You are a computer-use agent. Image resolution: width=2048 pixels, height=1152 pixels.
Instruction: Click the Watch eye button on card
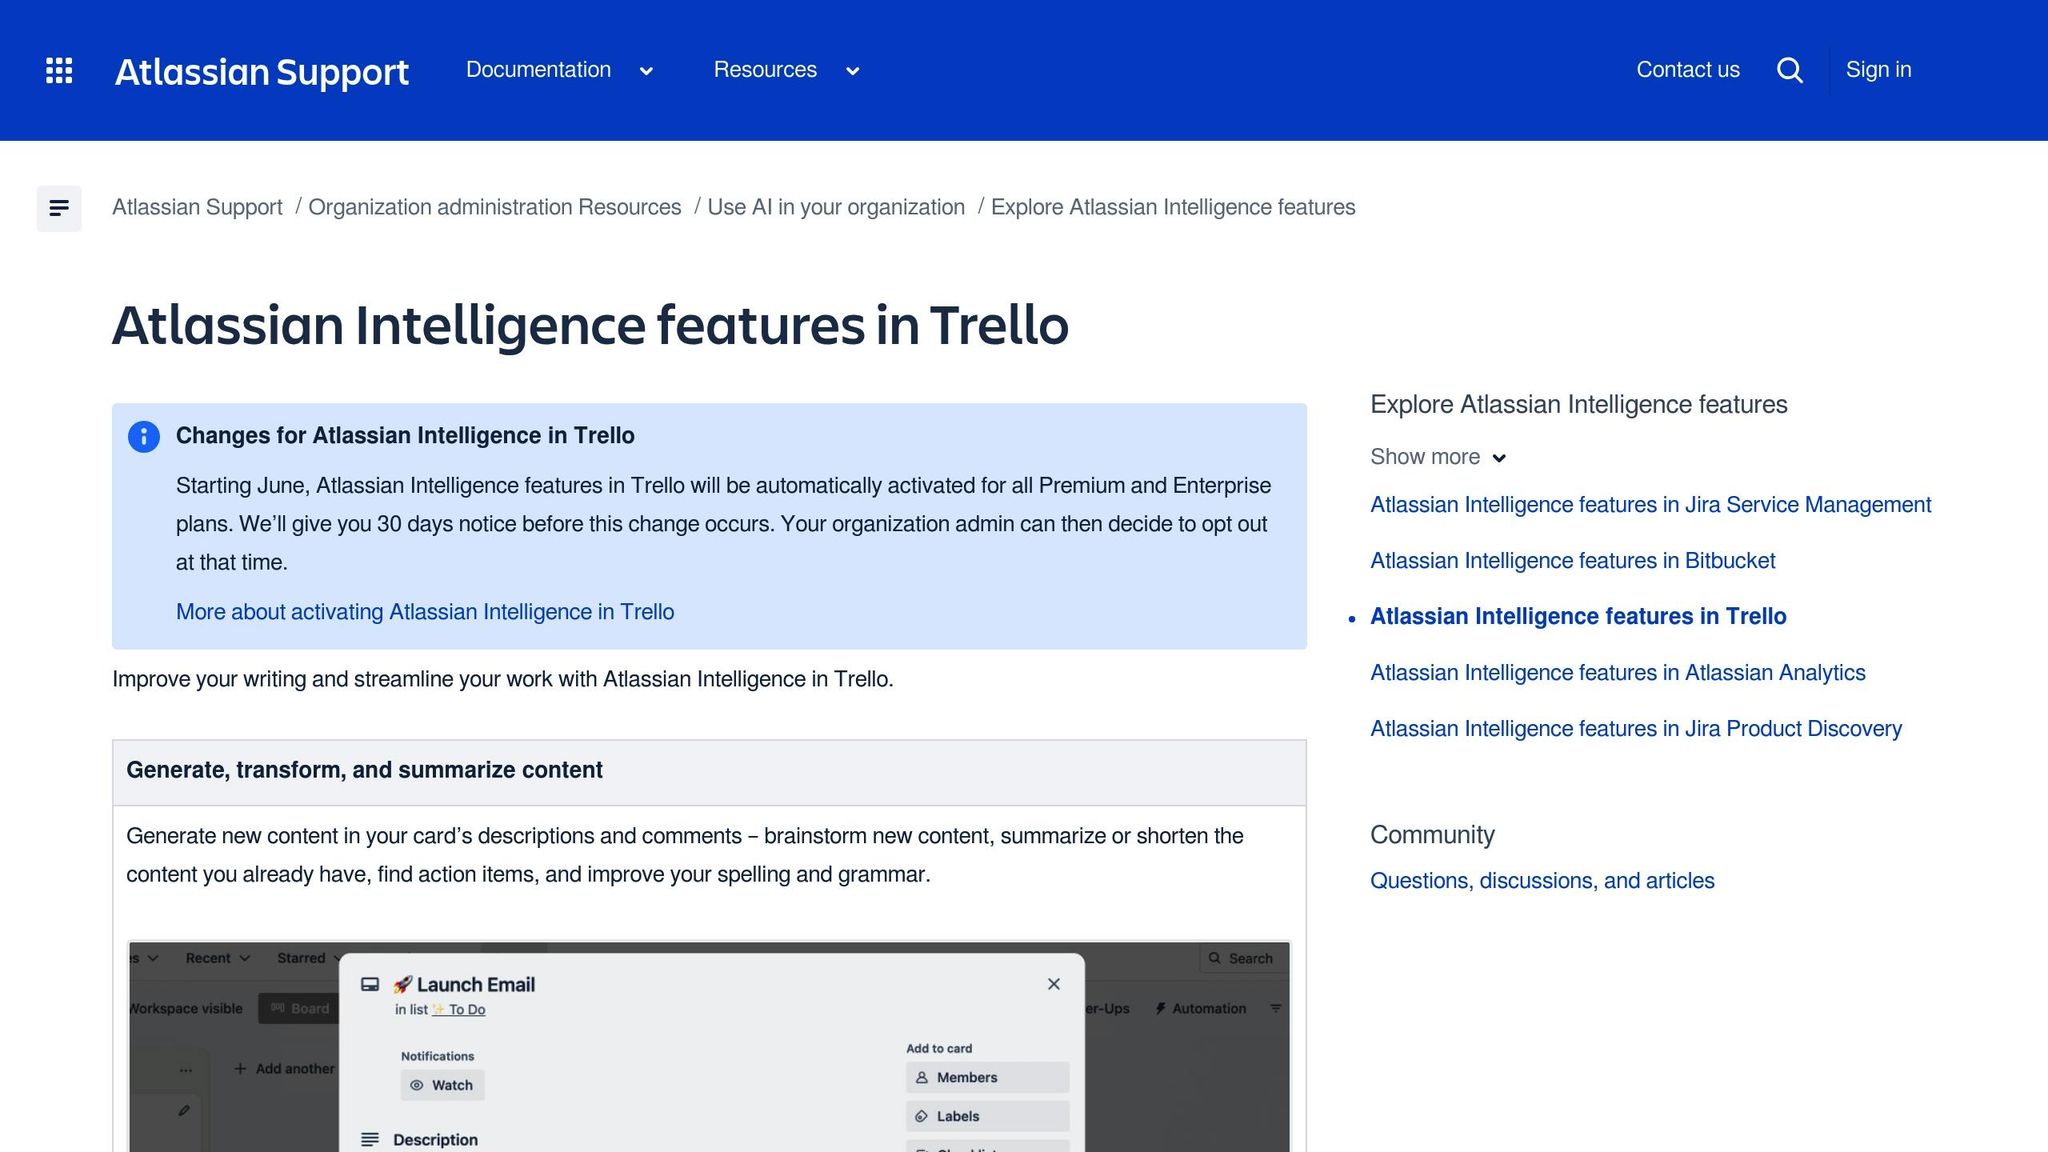pyautogui.click(x=442, y=1085)
